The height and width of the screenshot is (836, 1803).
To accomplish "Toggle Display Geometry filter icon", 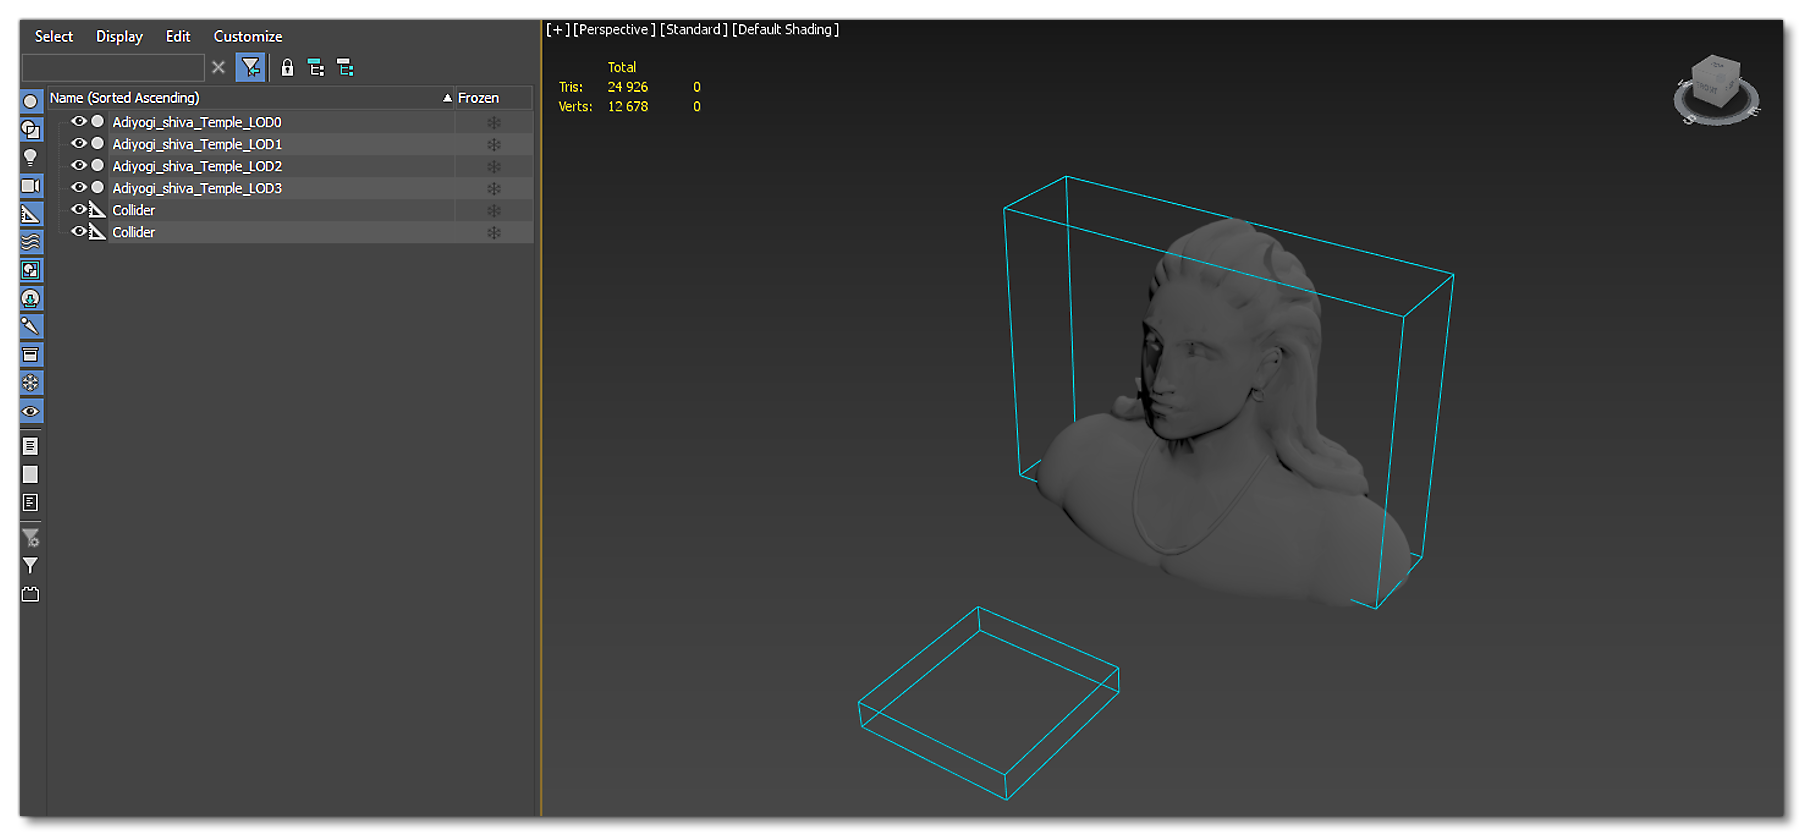I will 31,101.
